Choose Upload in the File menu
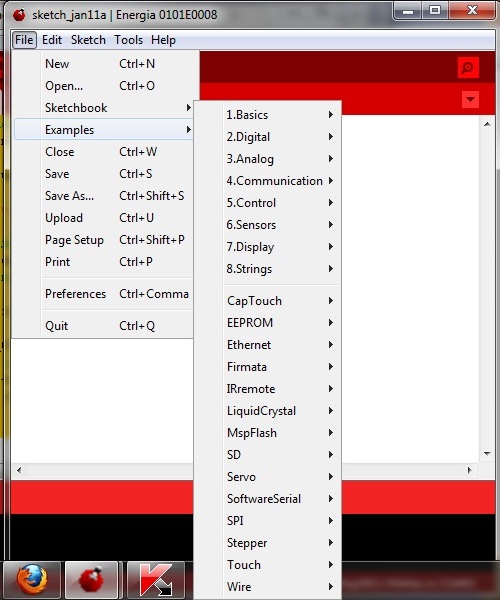Image resolution: width=500 pixels, height=600 pixels. point(103,218)
